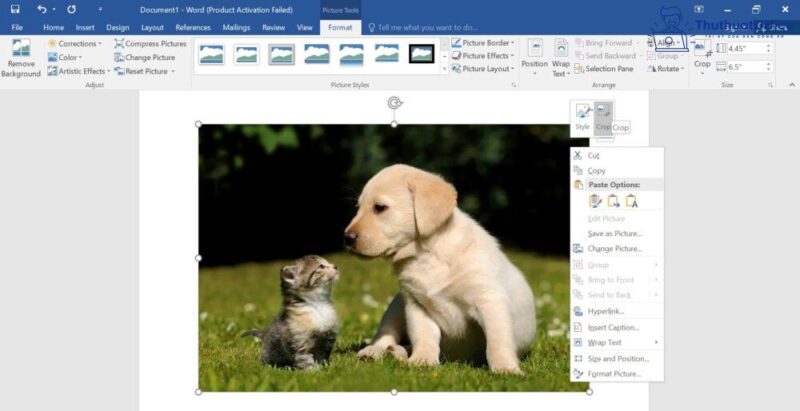Switch to the Home tab
Image resolution: width=800 pixels, height=411 pixels.
point(54,28)
